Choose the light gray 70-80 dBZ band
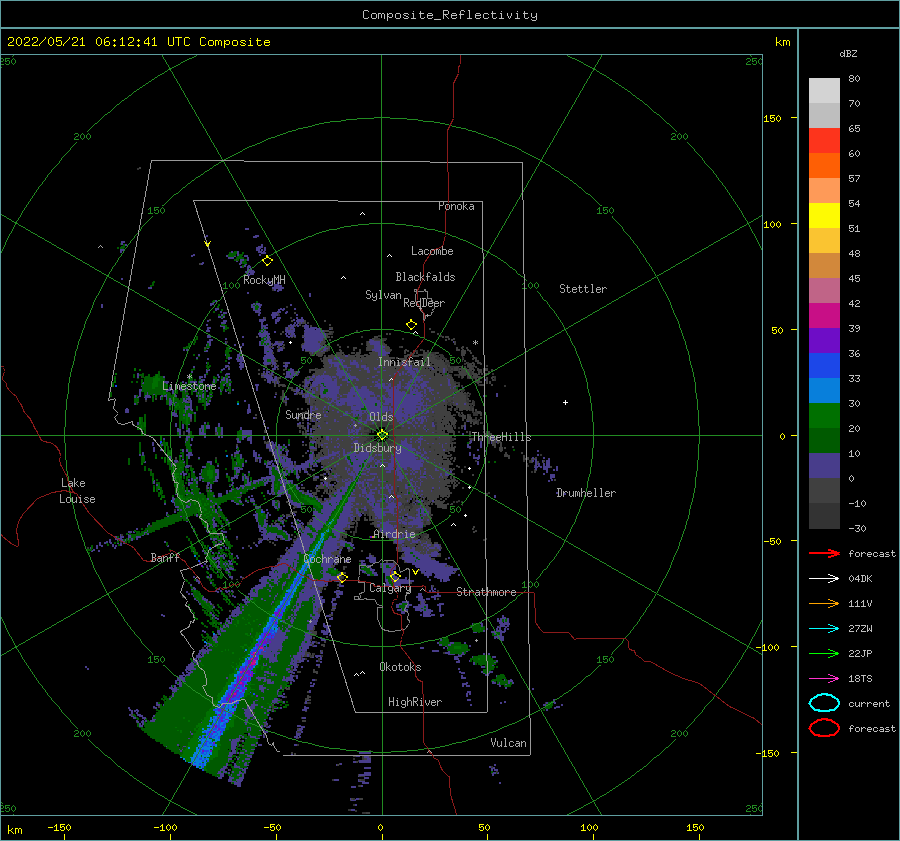Image resolution: width=900 pixels, height=841 pixels. (x=824, y=90)
